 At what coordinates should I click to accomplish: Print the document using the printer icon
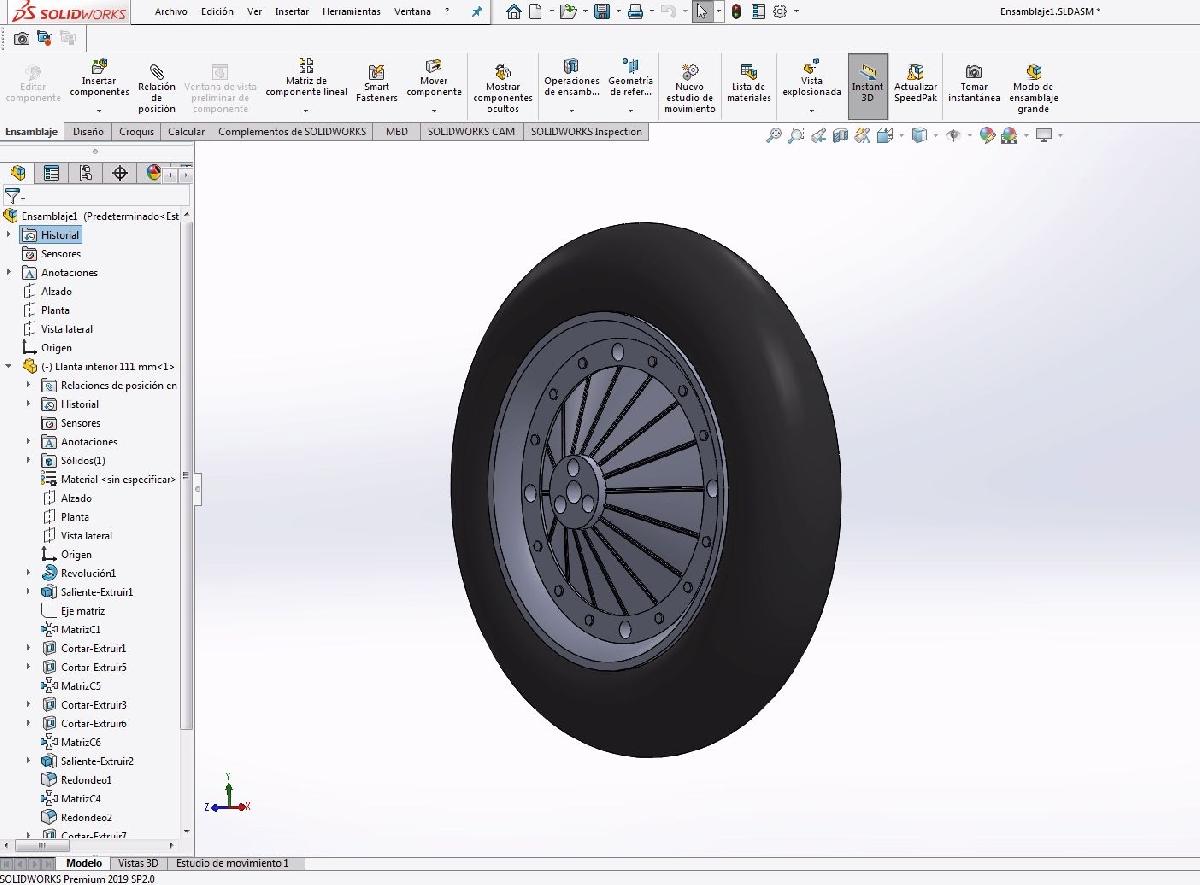[x=634, y=12]
